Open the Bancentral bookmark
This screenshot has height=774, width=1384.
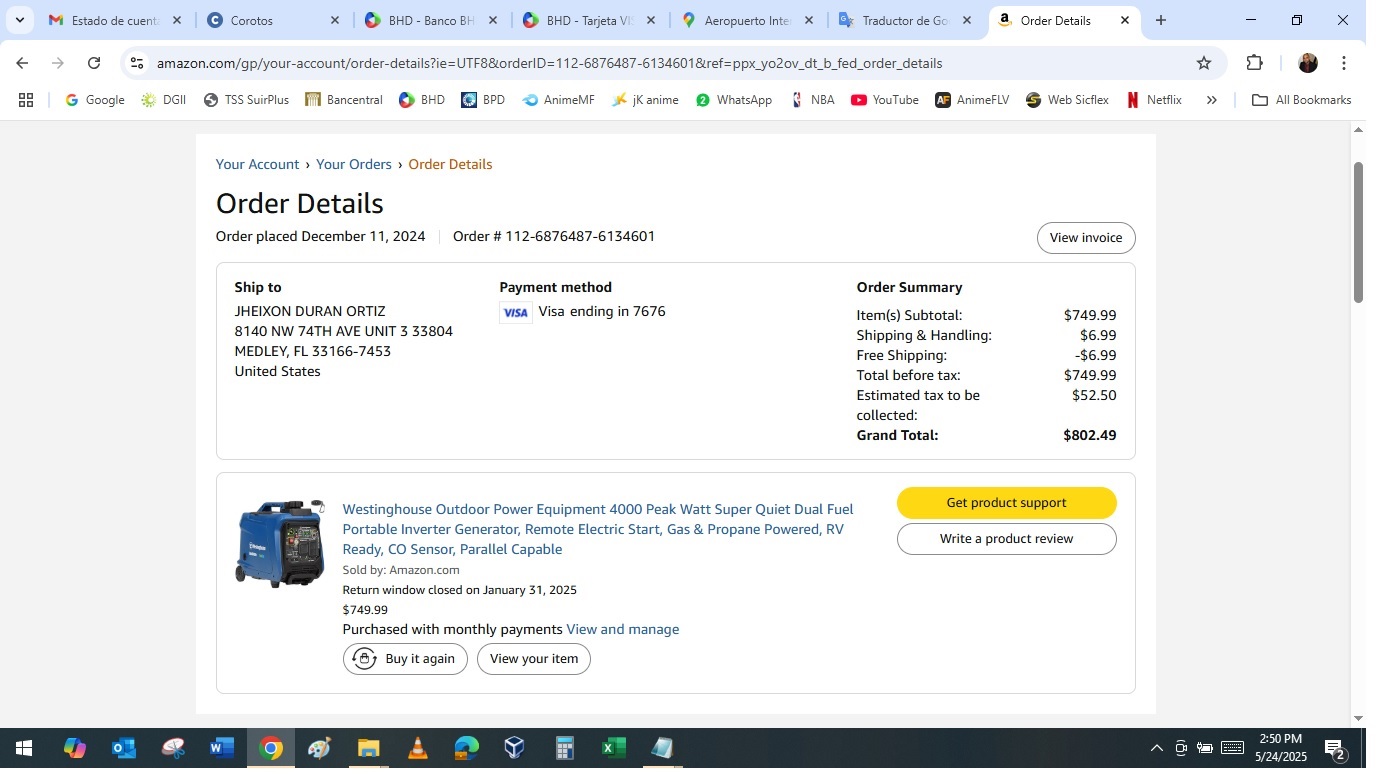(x=344, y=100)
